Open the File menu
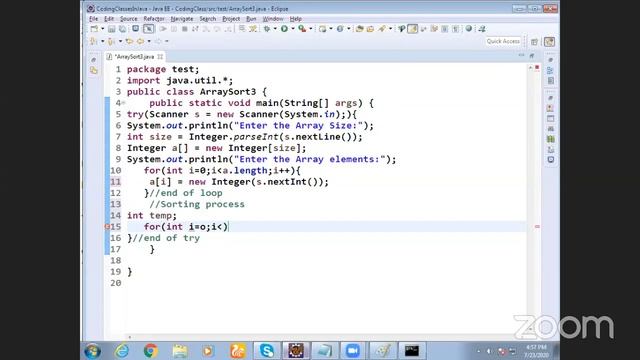This screenshot has width=640, height=360. coord(93,19)
